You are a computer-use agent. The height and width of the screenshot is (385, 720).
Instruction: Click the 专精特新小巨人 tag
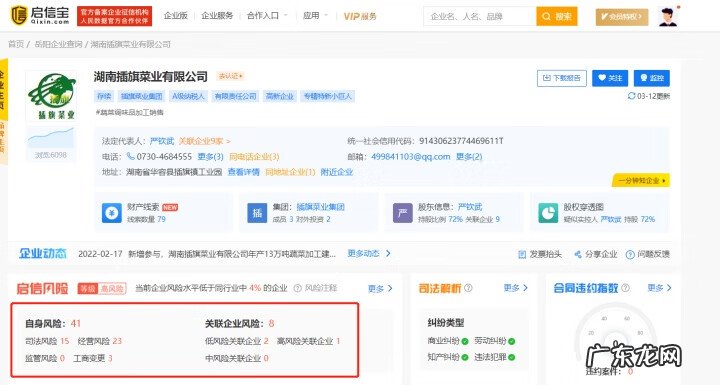327,96
